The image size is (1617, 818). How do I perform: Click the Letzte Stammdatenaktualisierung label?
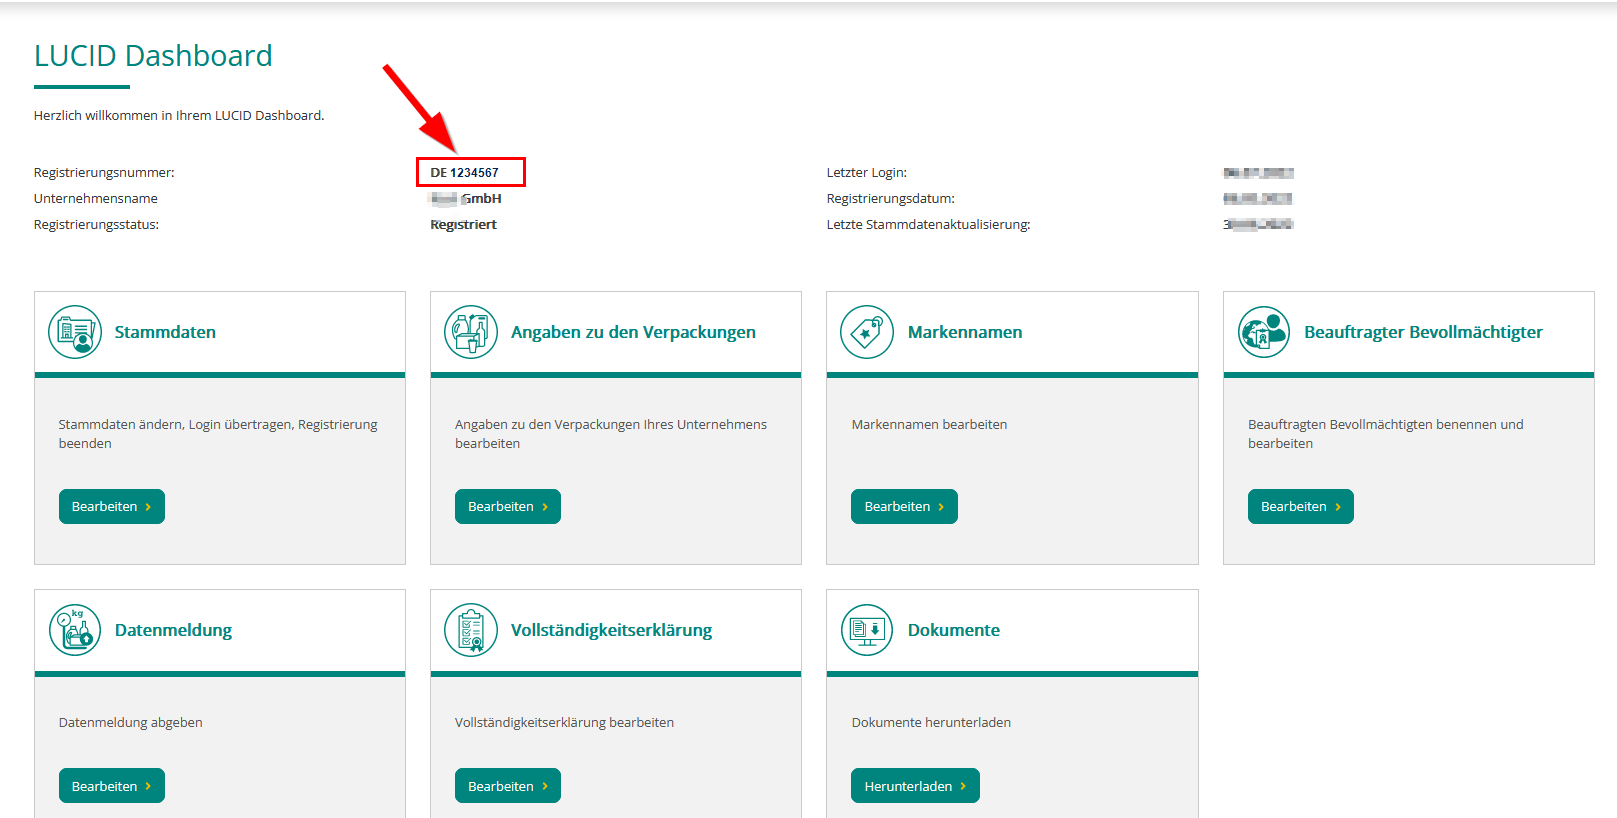pos(928,224)
